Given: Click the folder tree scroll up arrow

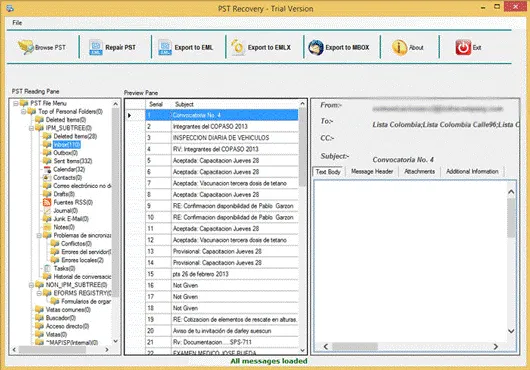Looking at the screenshot, I should [x=115, y=104].
